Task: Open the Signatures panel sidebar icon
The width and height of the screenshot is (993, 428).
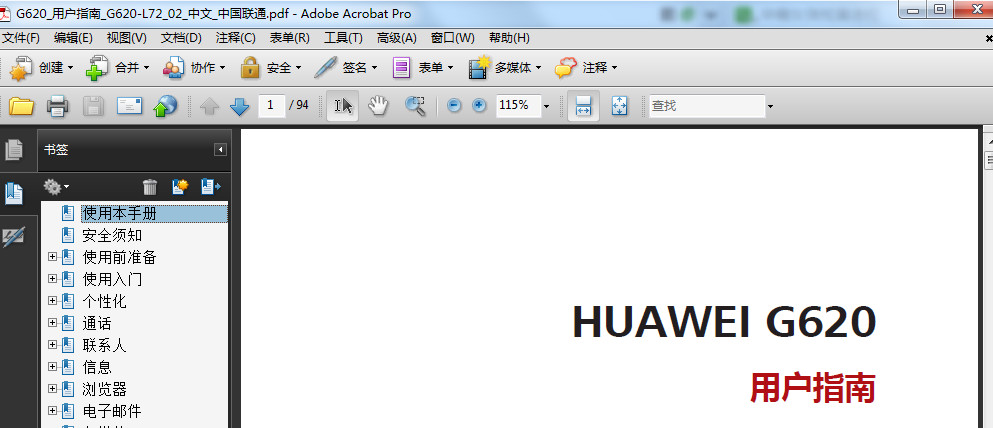Action: click(13, 237)
